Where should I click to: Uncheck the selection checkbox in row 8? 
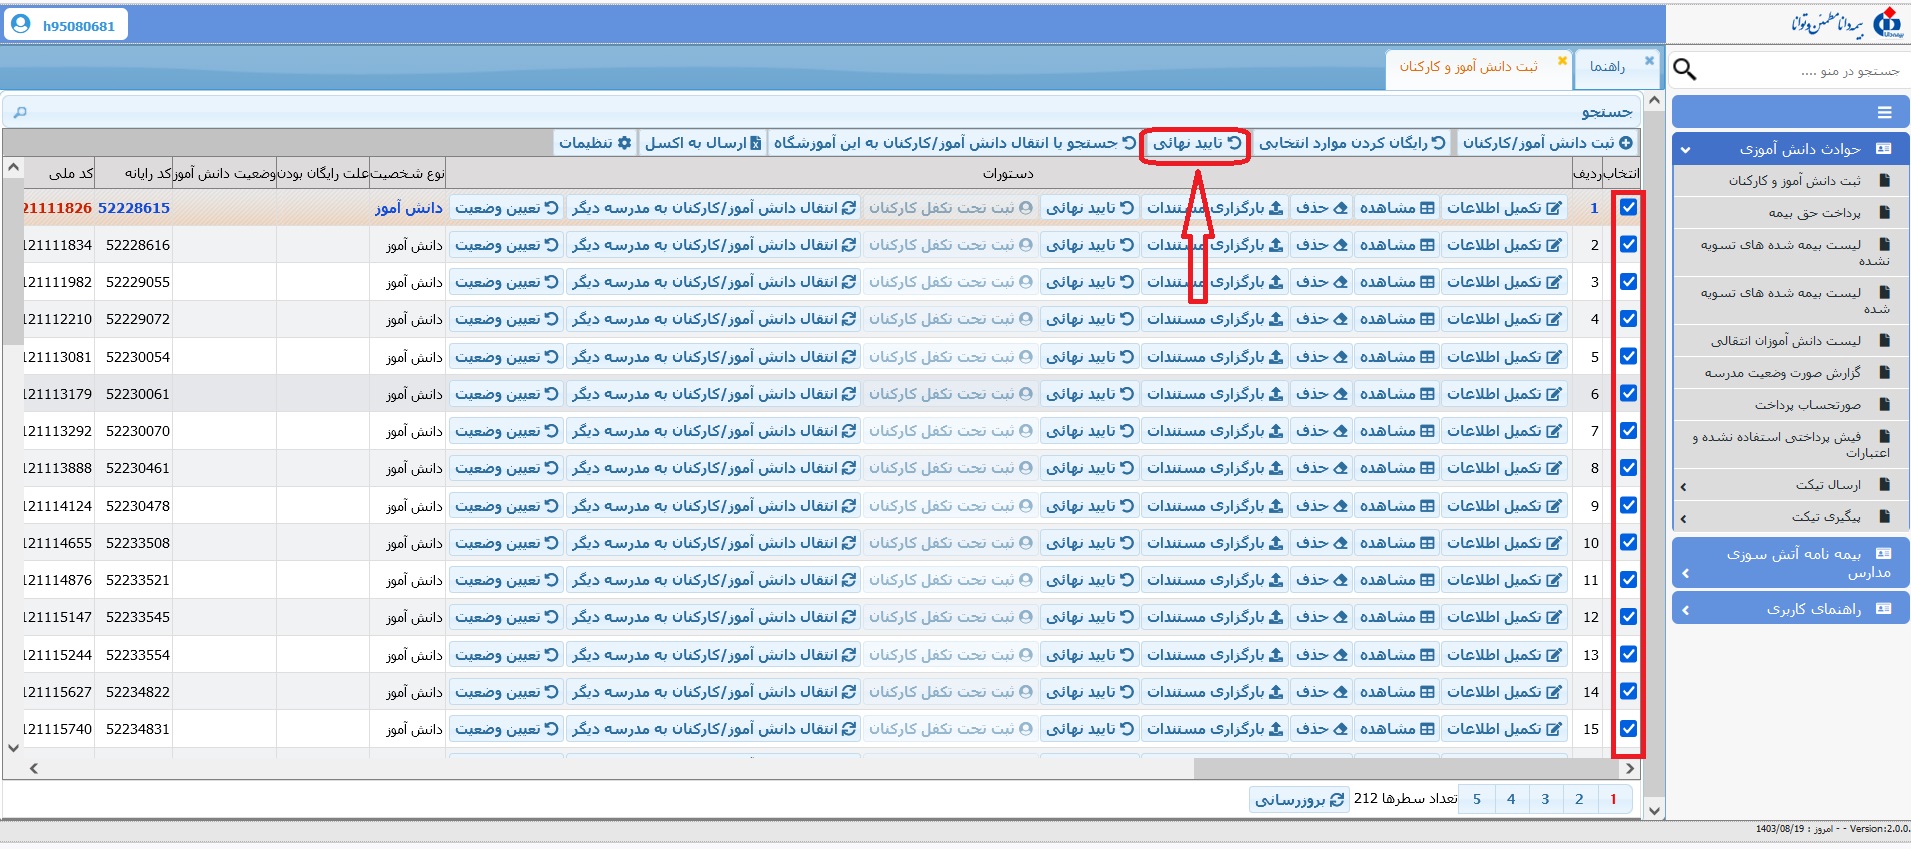(1628, 468)
